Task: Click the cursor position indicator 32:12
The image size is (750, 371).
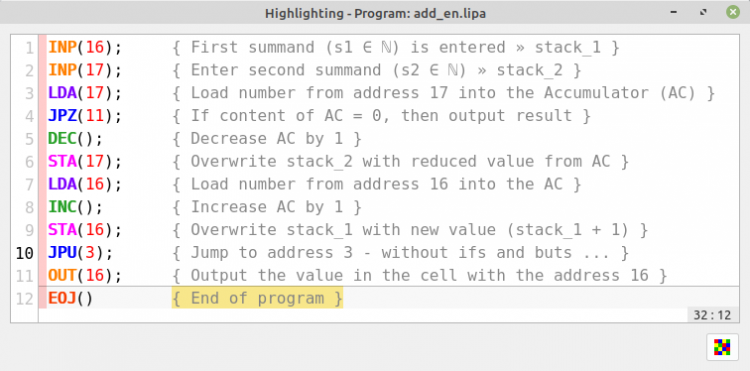Action: (713, 315)
